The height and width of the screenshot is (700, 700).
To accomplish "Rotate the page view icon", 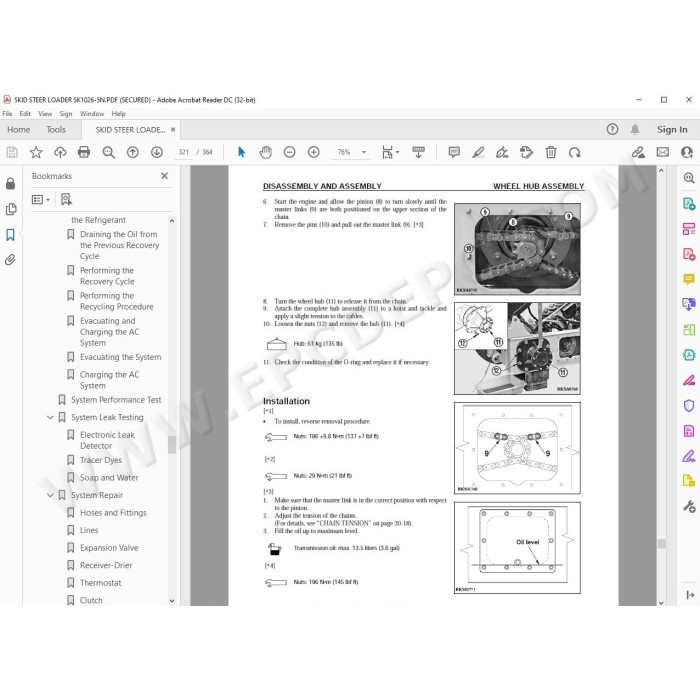I will point(575,153).
